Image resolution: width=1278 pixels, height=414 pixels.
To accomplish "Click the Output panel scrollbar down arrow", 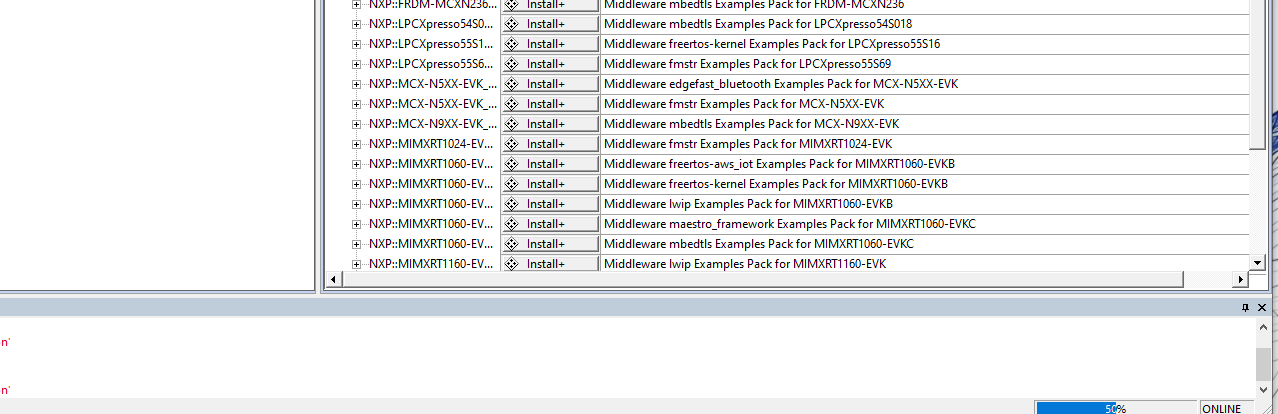I will coord(1265,388).
